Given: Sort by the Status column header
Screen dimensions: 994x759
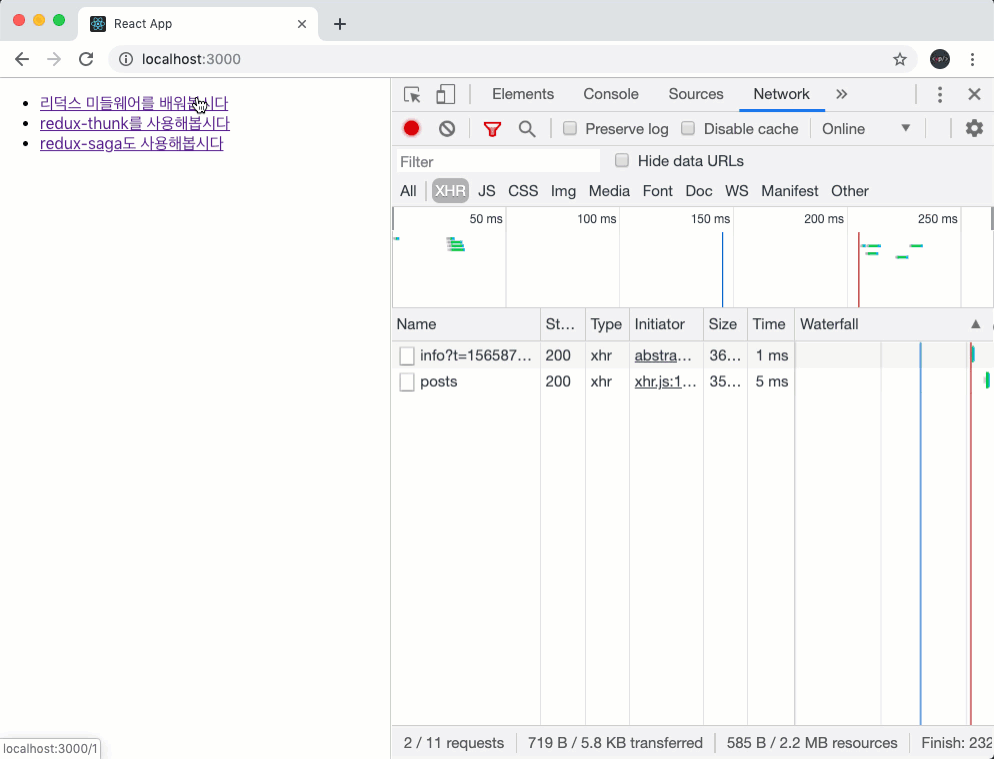Looking at the screenshot, I should click(563, 325).
